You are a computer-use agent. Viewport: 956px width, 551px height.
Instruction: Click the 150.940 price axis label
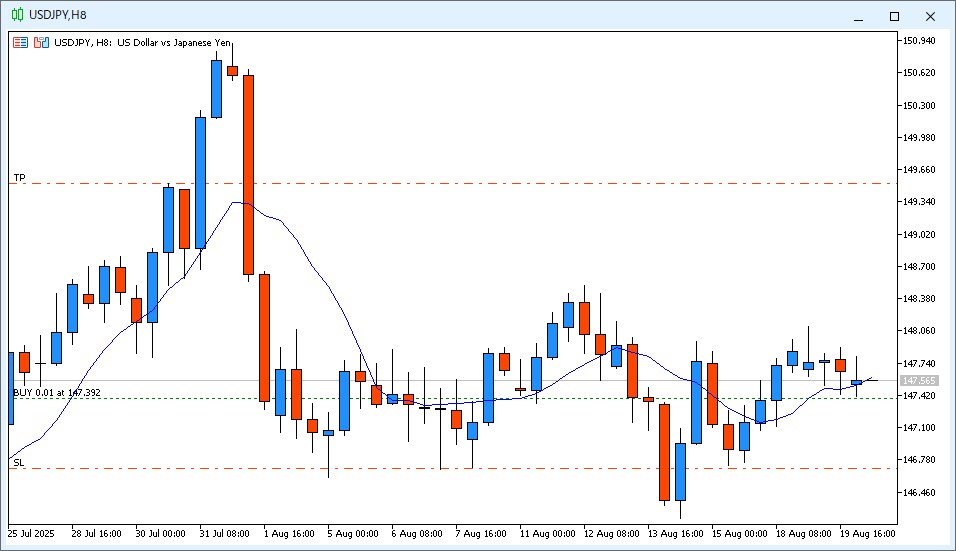[x=919, y=41]
